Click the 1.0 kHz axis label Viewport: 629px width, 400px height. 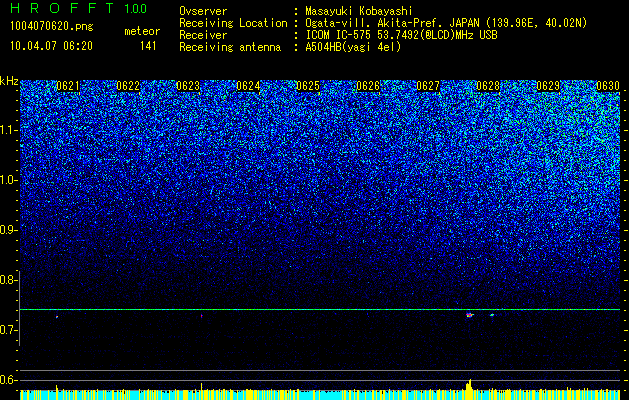9,180
